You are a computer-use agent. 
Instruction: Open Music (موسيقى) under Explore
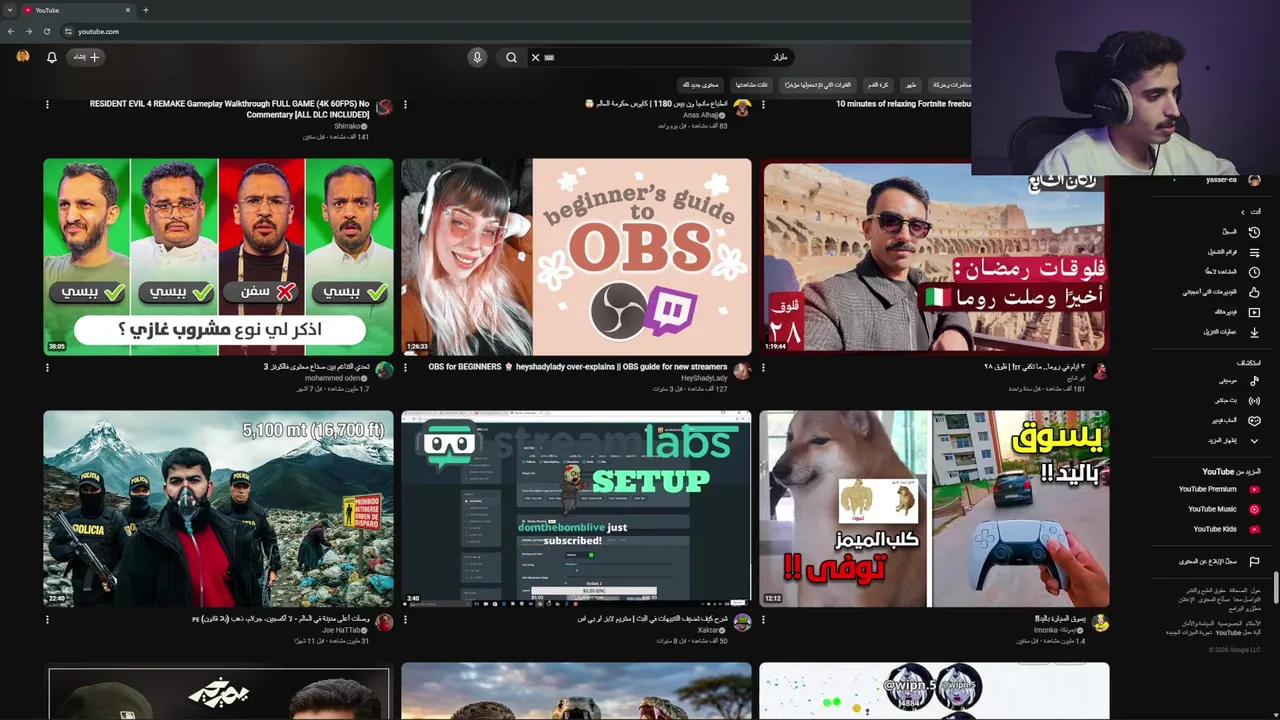click(1238, 381)
